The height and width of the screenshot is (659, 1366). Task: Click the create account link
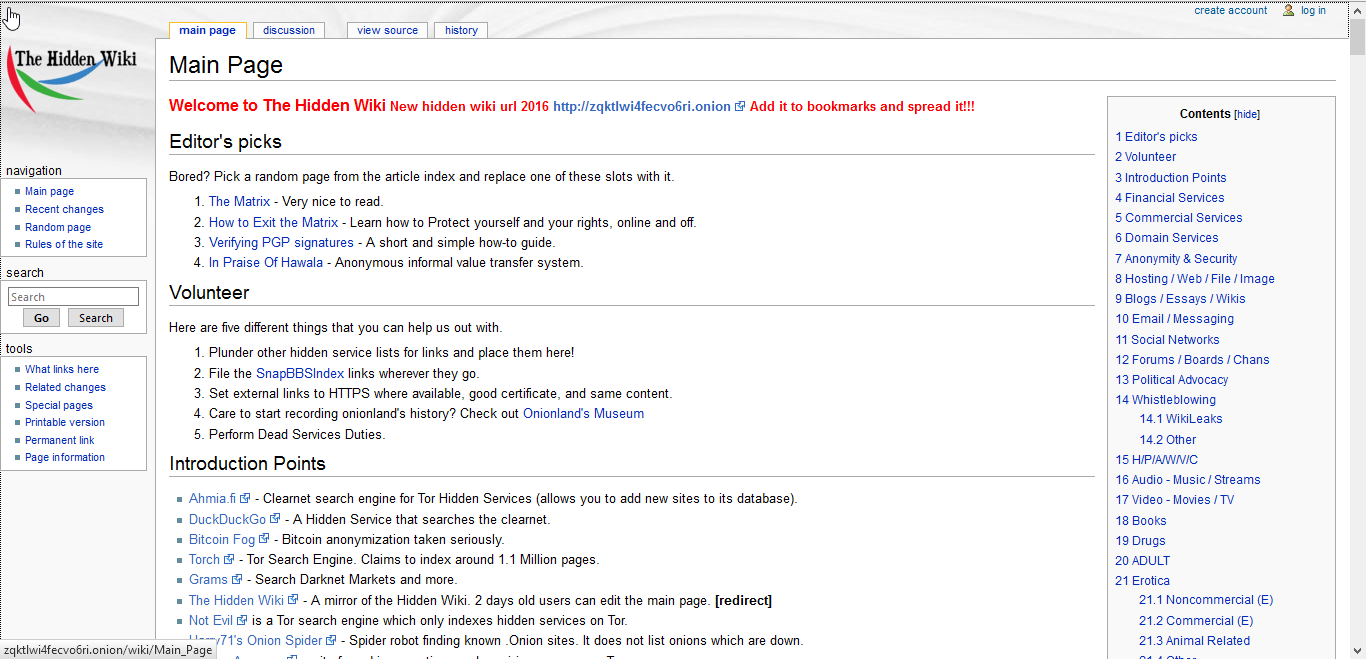pyautogui.click(x=1230, y=10)
